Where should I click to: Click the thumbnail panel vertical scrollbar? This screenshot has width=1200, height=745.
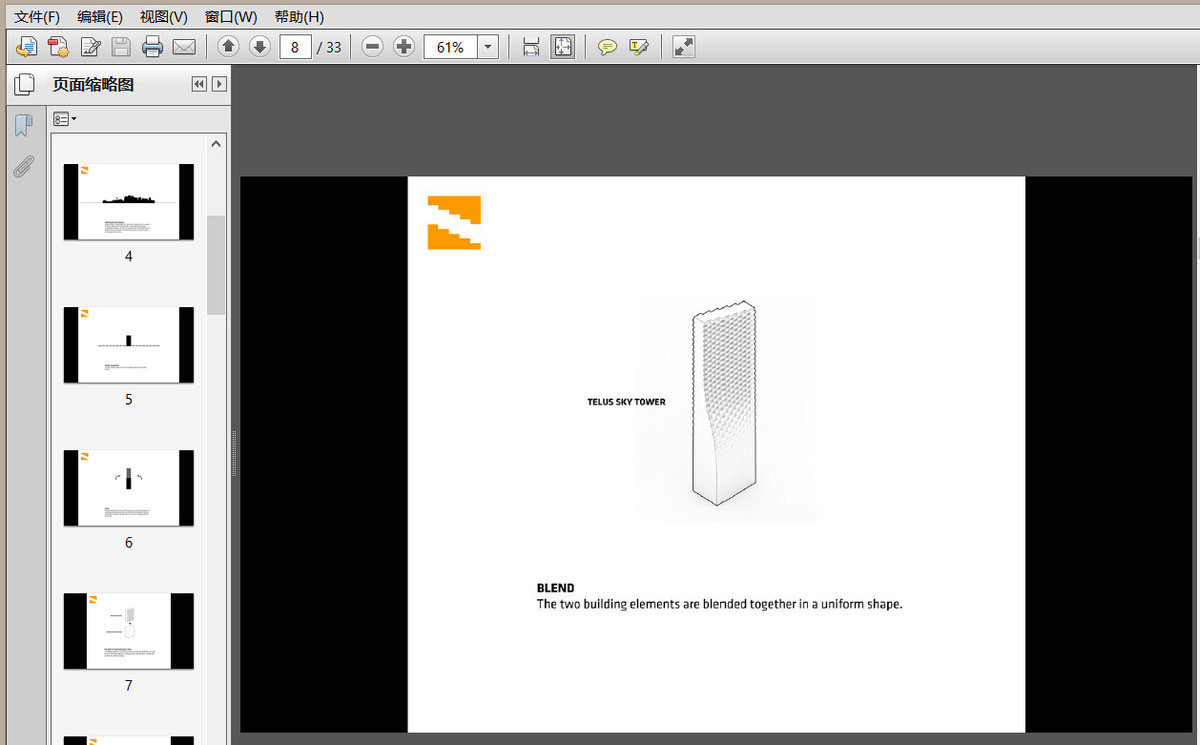(216, 265)
